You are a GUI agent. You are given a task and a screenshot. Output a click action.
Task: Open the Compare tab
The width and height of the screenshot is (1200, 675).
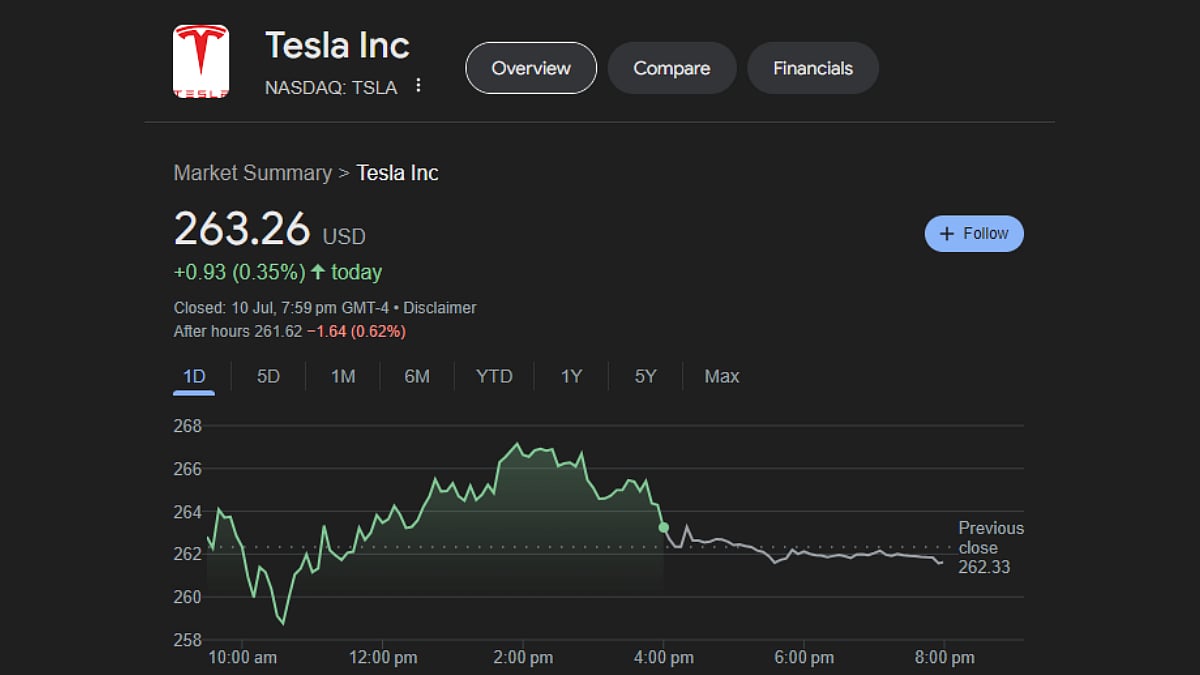coord(671,68)
